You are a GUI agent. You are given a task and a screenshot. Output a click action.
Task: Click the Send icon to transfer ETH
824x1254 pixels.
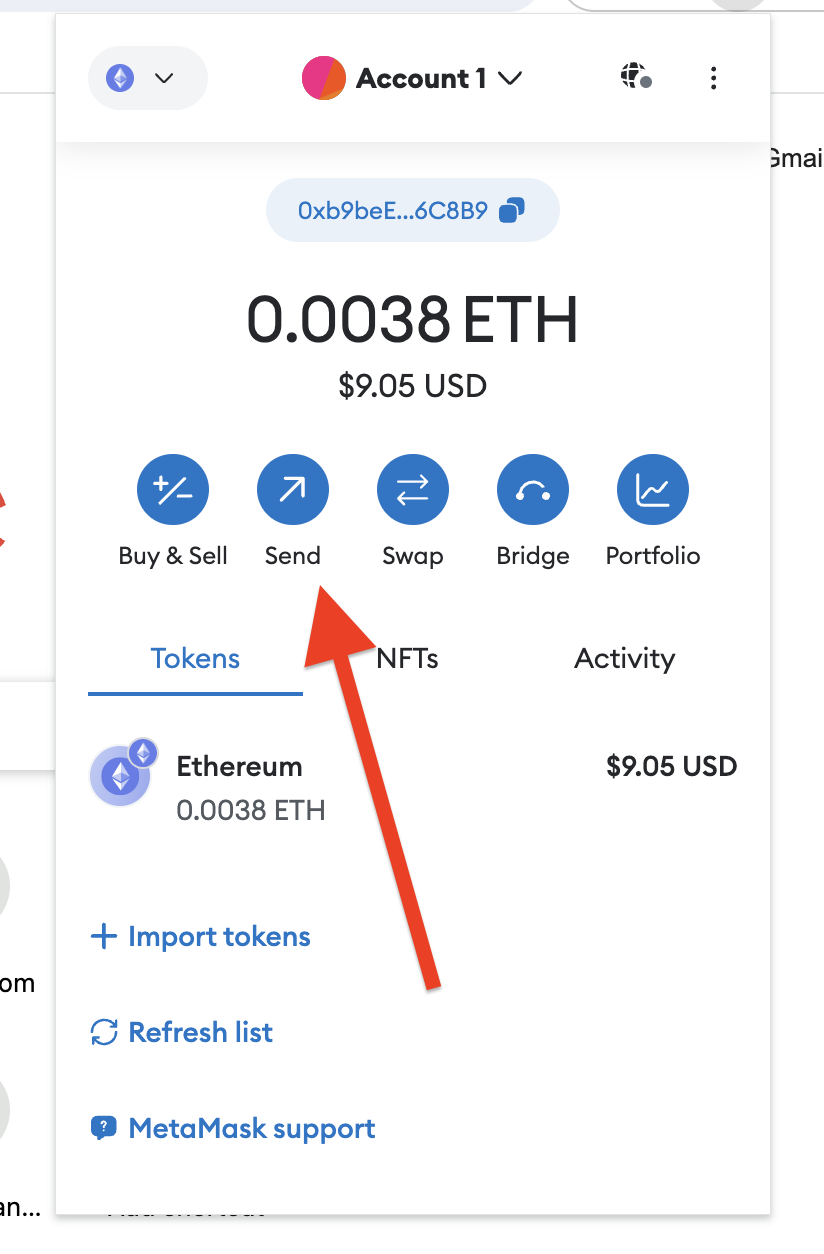coord(292,489)
